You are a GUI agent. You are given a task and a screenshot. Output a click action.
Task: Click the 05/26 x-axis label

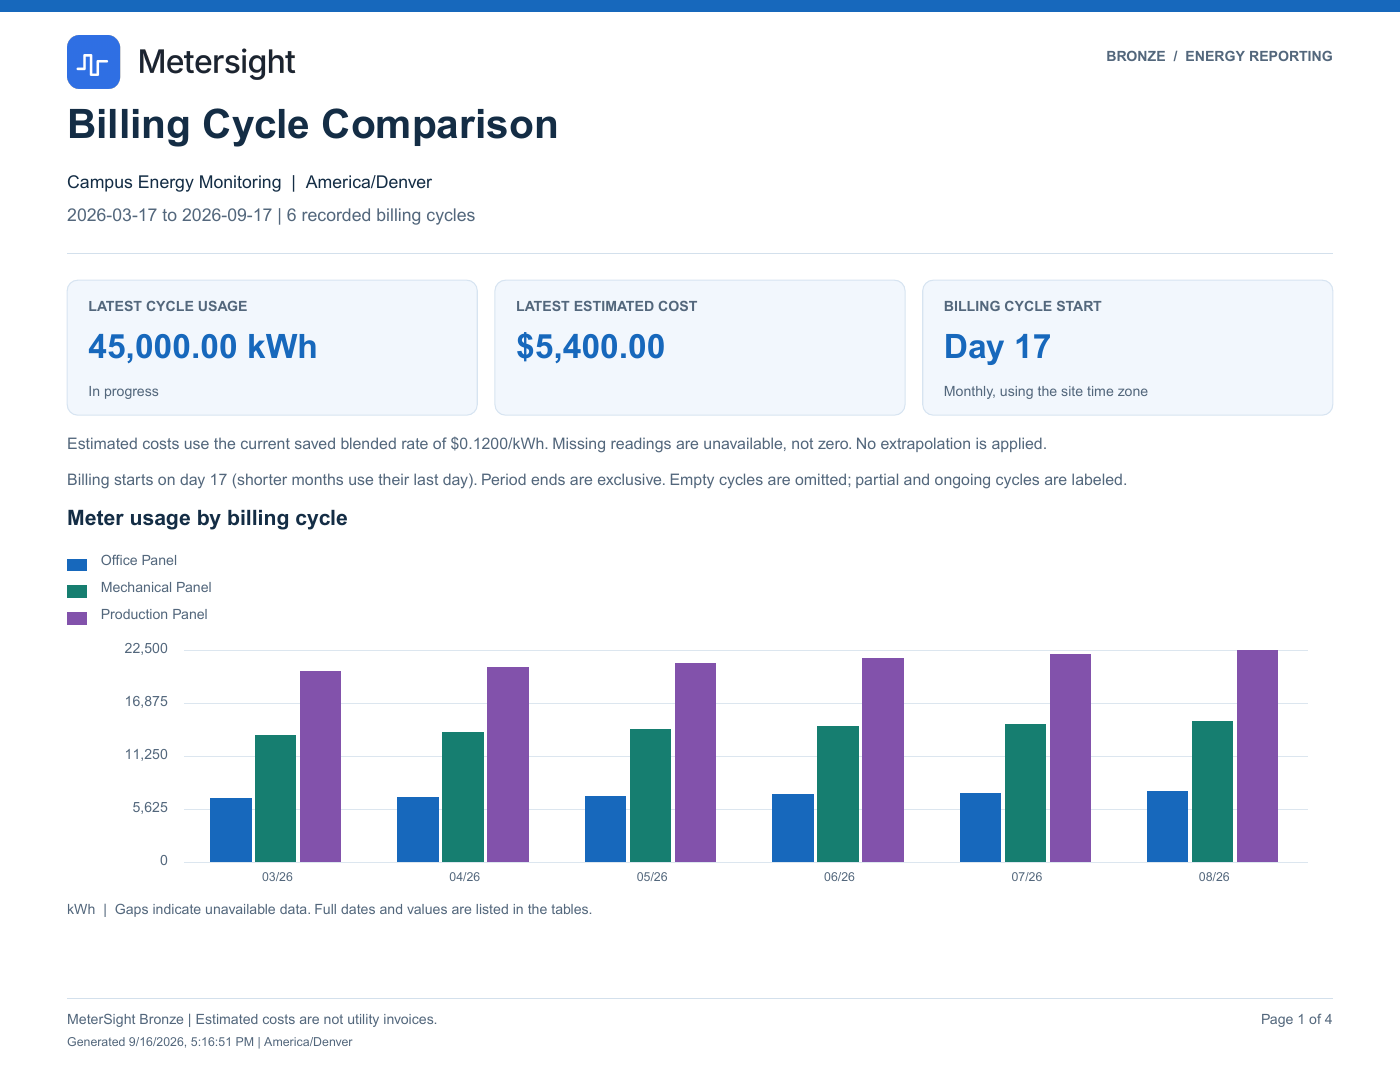(652, 877)
